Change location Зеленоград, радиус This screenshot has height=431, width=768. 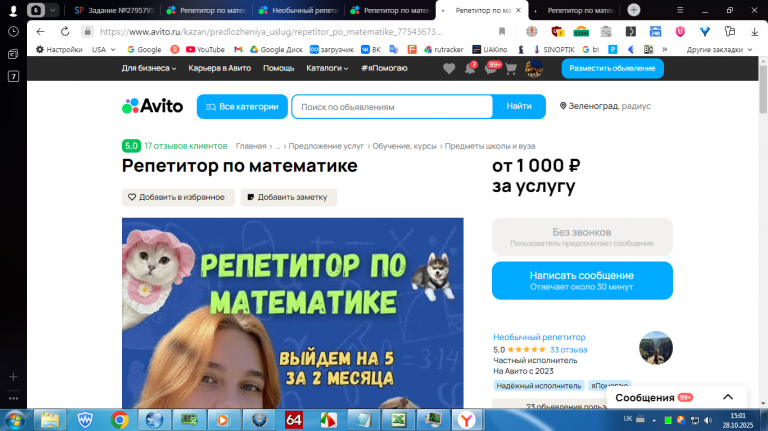(605, 106)
